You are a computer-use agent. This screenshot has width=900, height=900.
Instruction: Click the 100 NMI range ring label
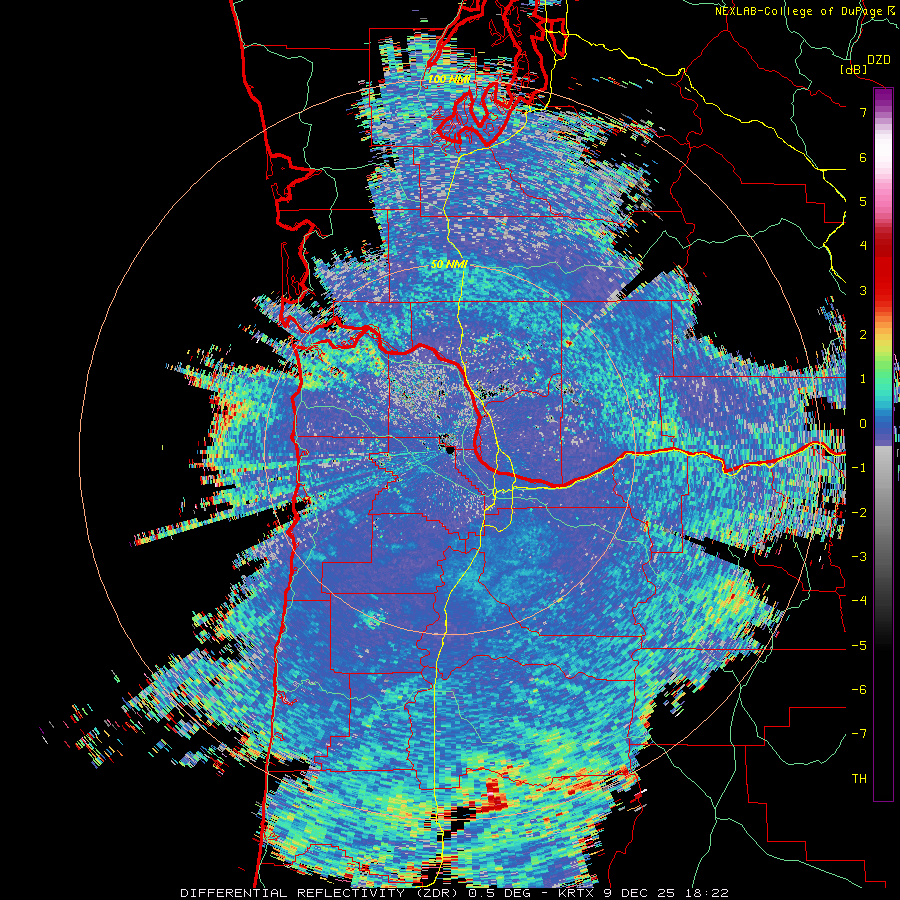click(450, 79)
